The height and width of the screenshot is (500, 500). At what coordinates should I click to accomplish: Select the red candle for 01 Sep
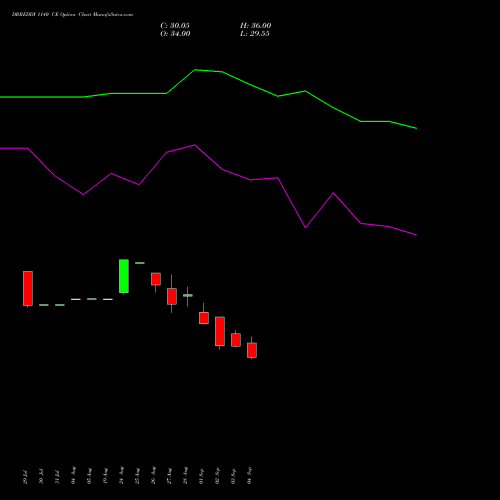[x=204, y=318]
